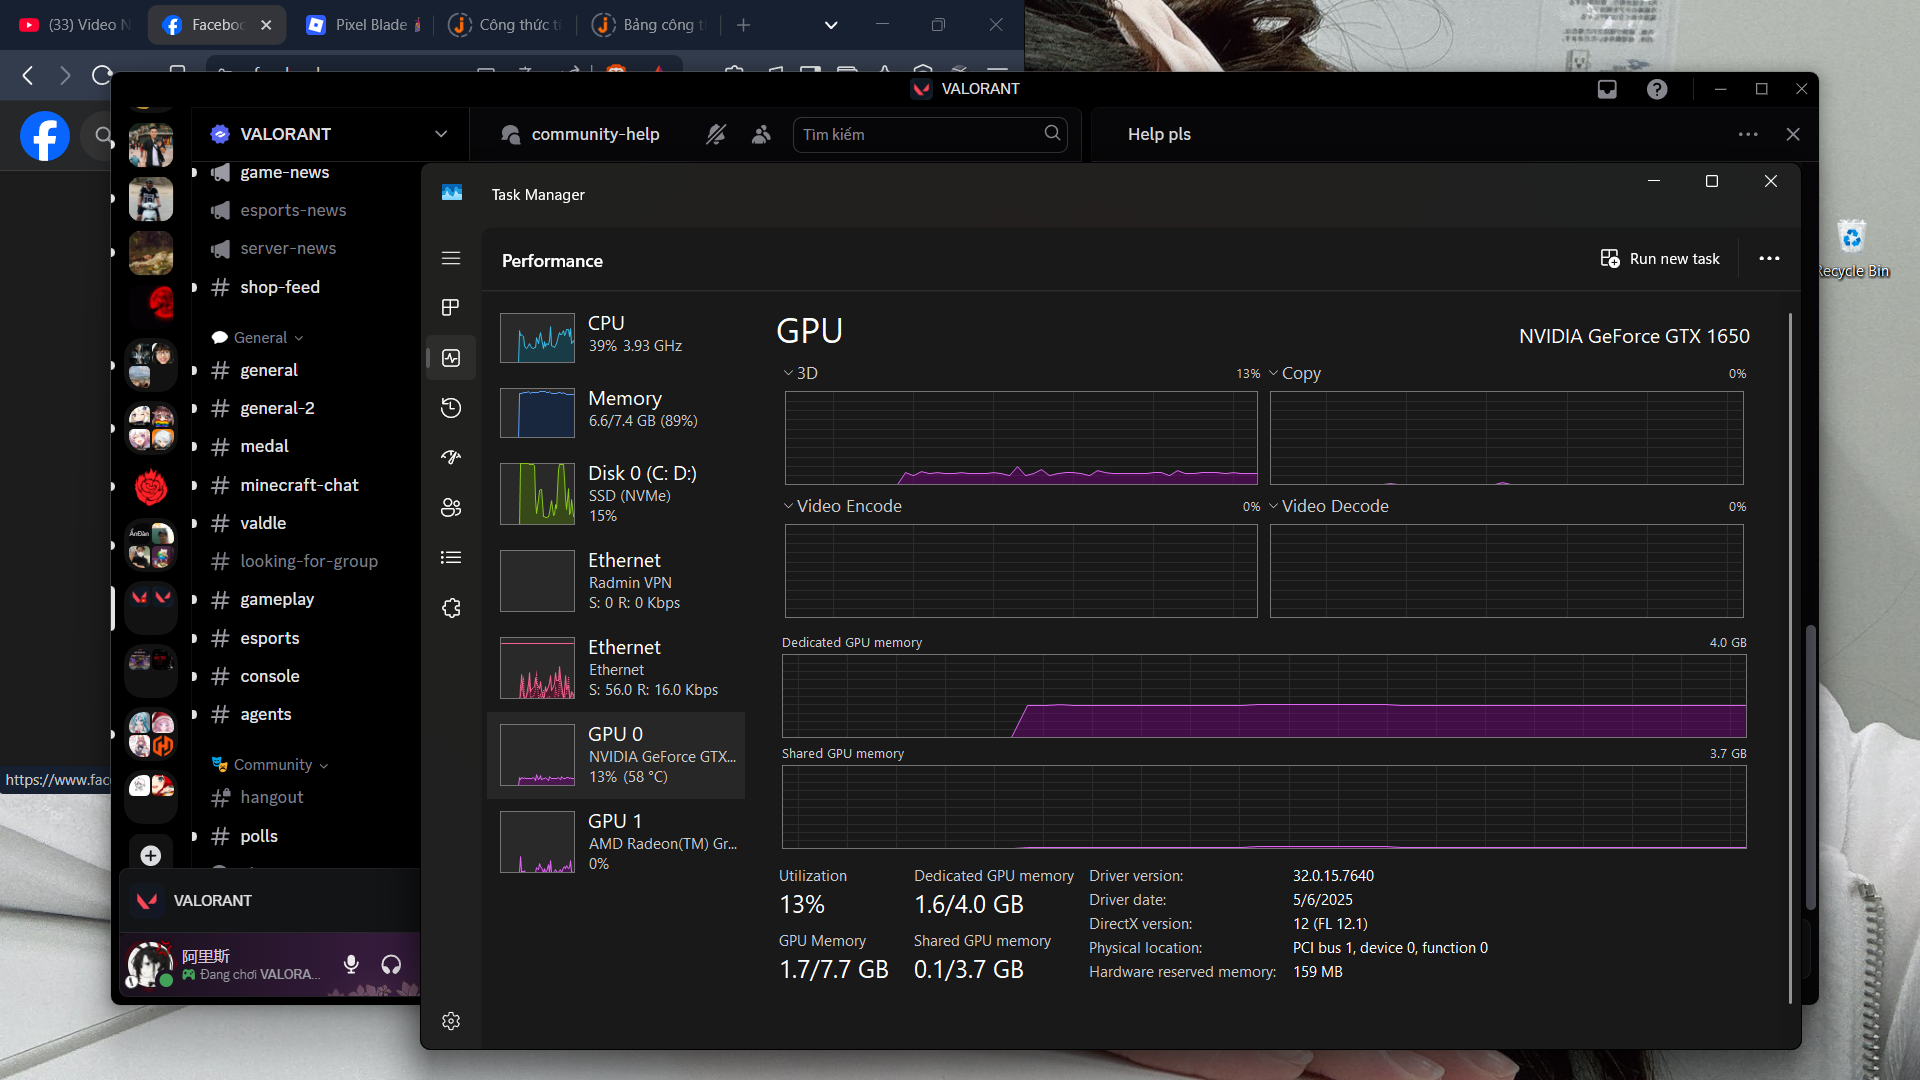The image size is (1920, 1080).
Task: Open Services puzzle icon in sidebar
Action: pos(451,608)
